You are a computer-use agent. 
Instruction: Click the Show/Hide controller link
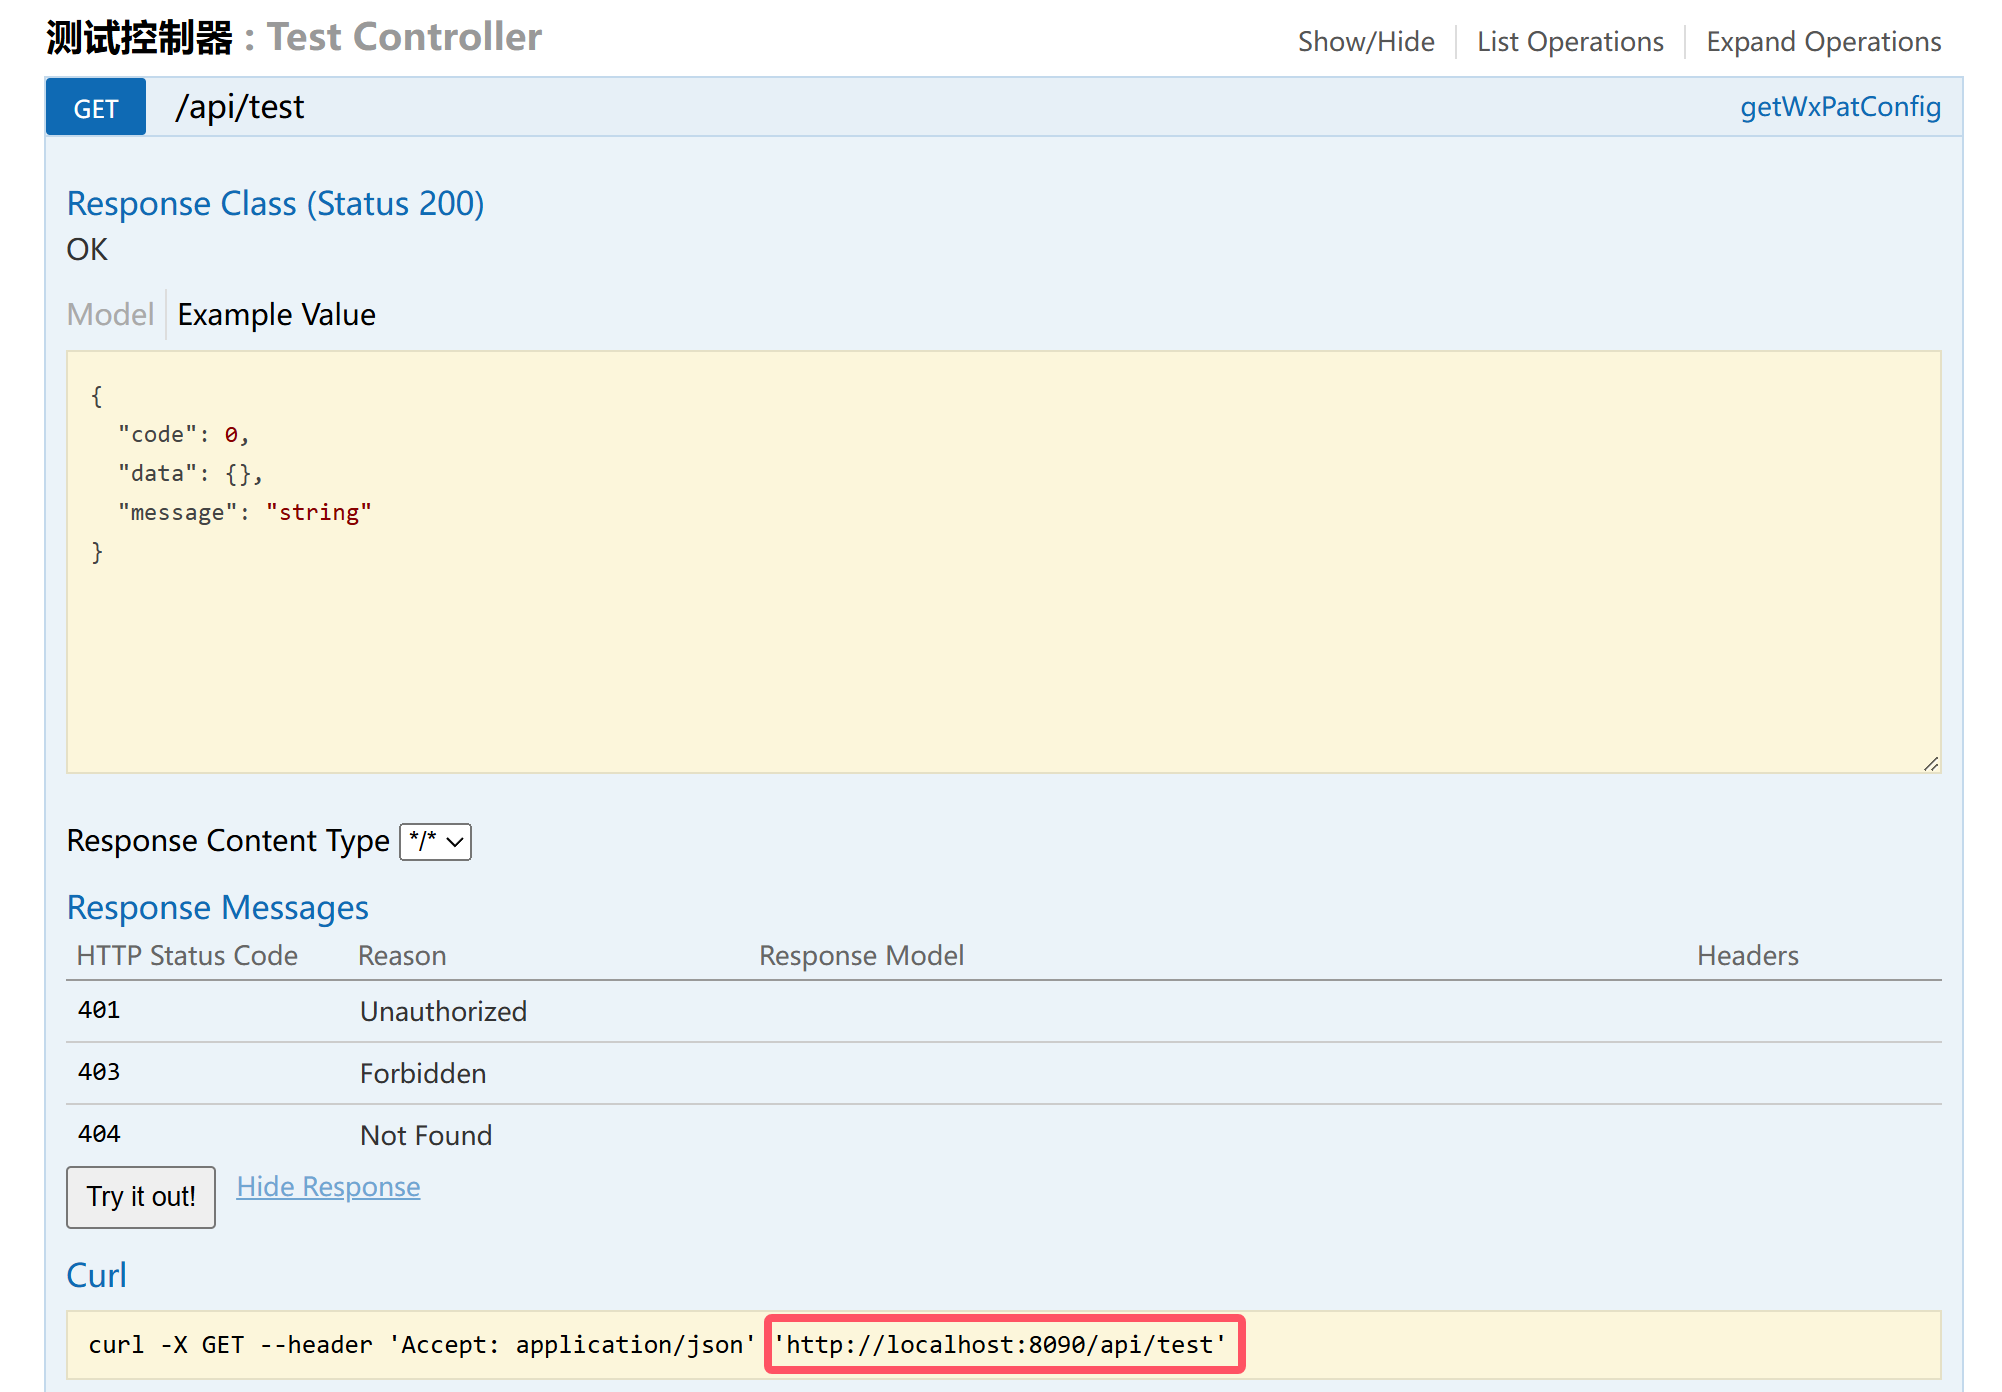(1365, 42)
